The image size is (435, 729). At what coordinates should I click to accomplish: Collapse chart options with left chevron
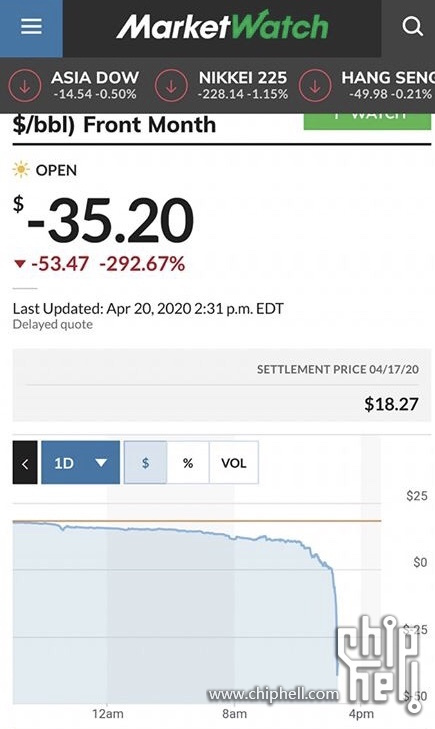point(25,463)
